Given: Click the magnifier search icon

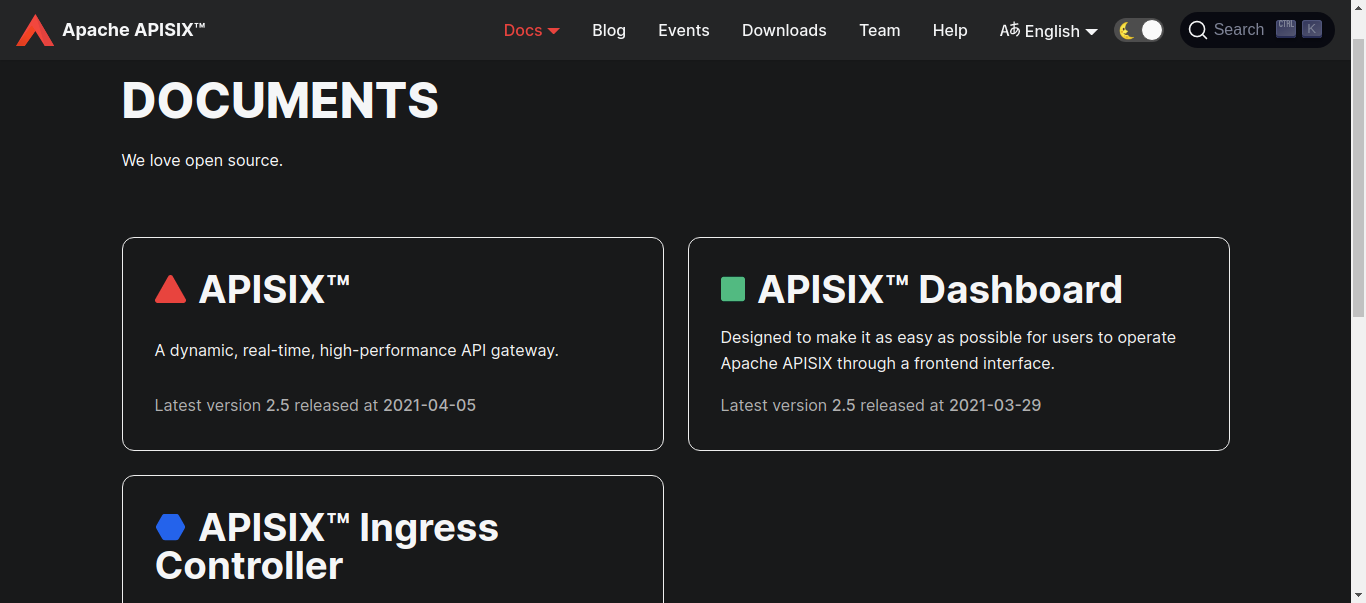Looking at the screenshot, I should (1198, 30).
